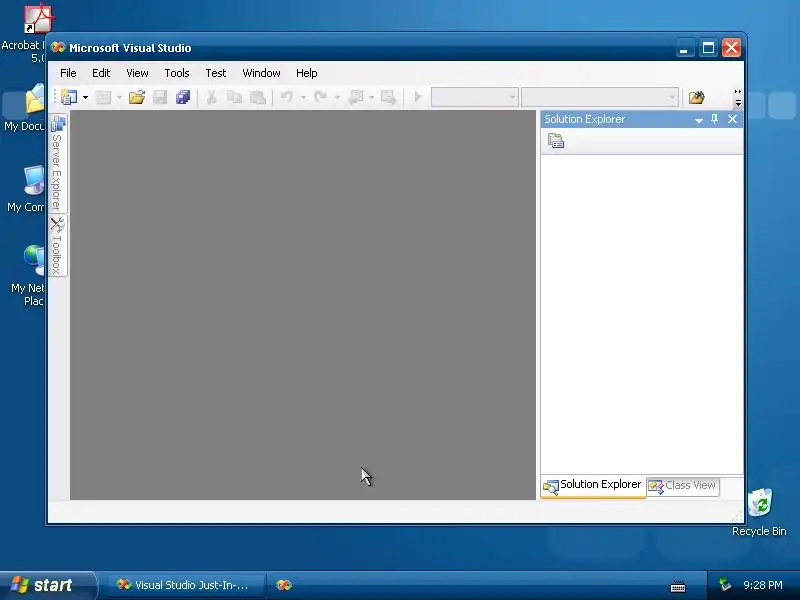
Task: Click the Save toolbar icon
Action: 160,97
